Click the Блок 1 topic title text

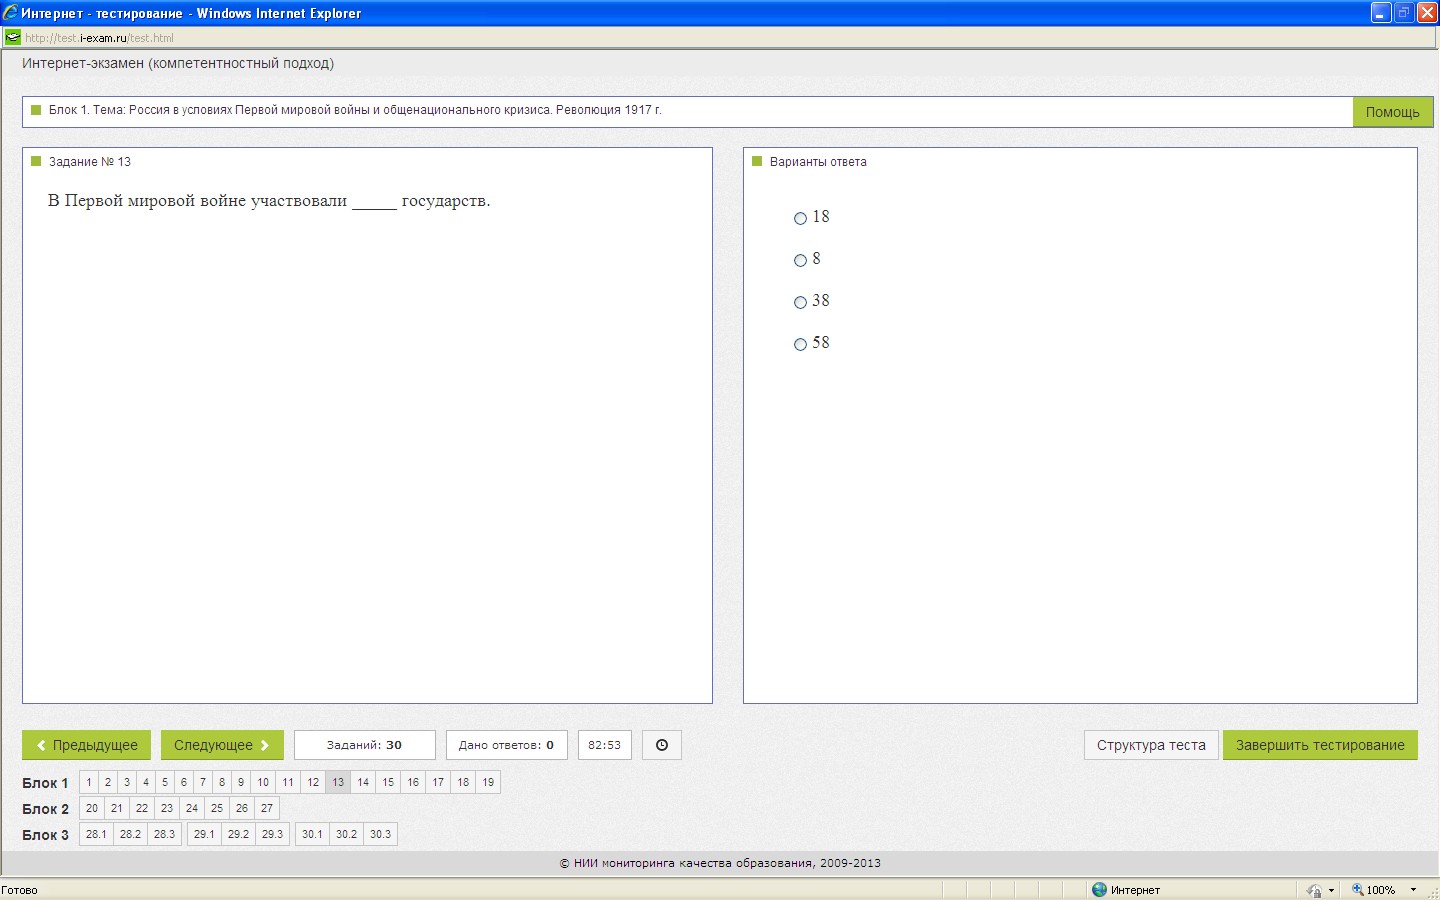click(355, 110)
